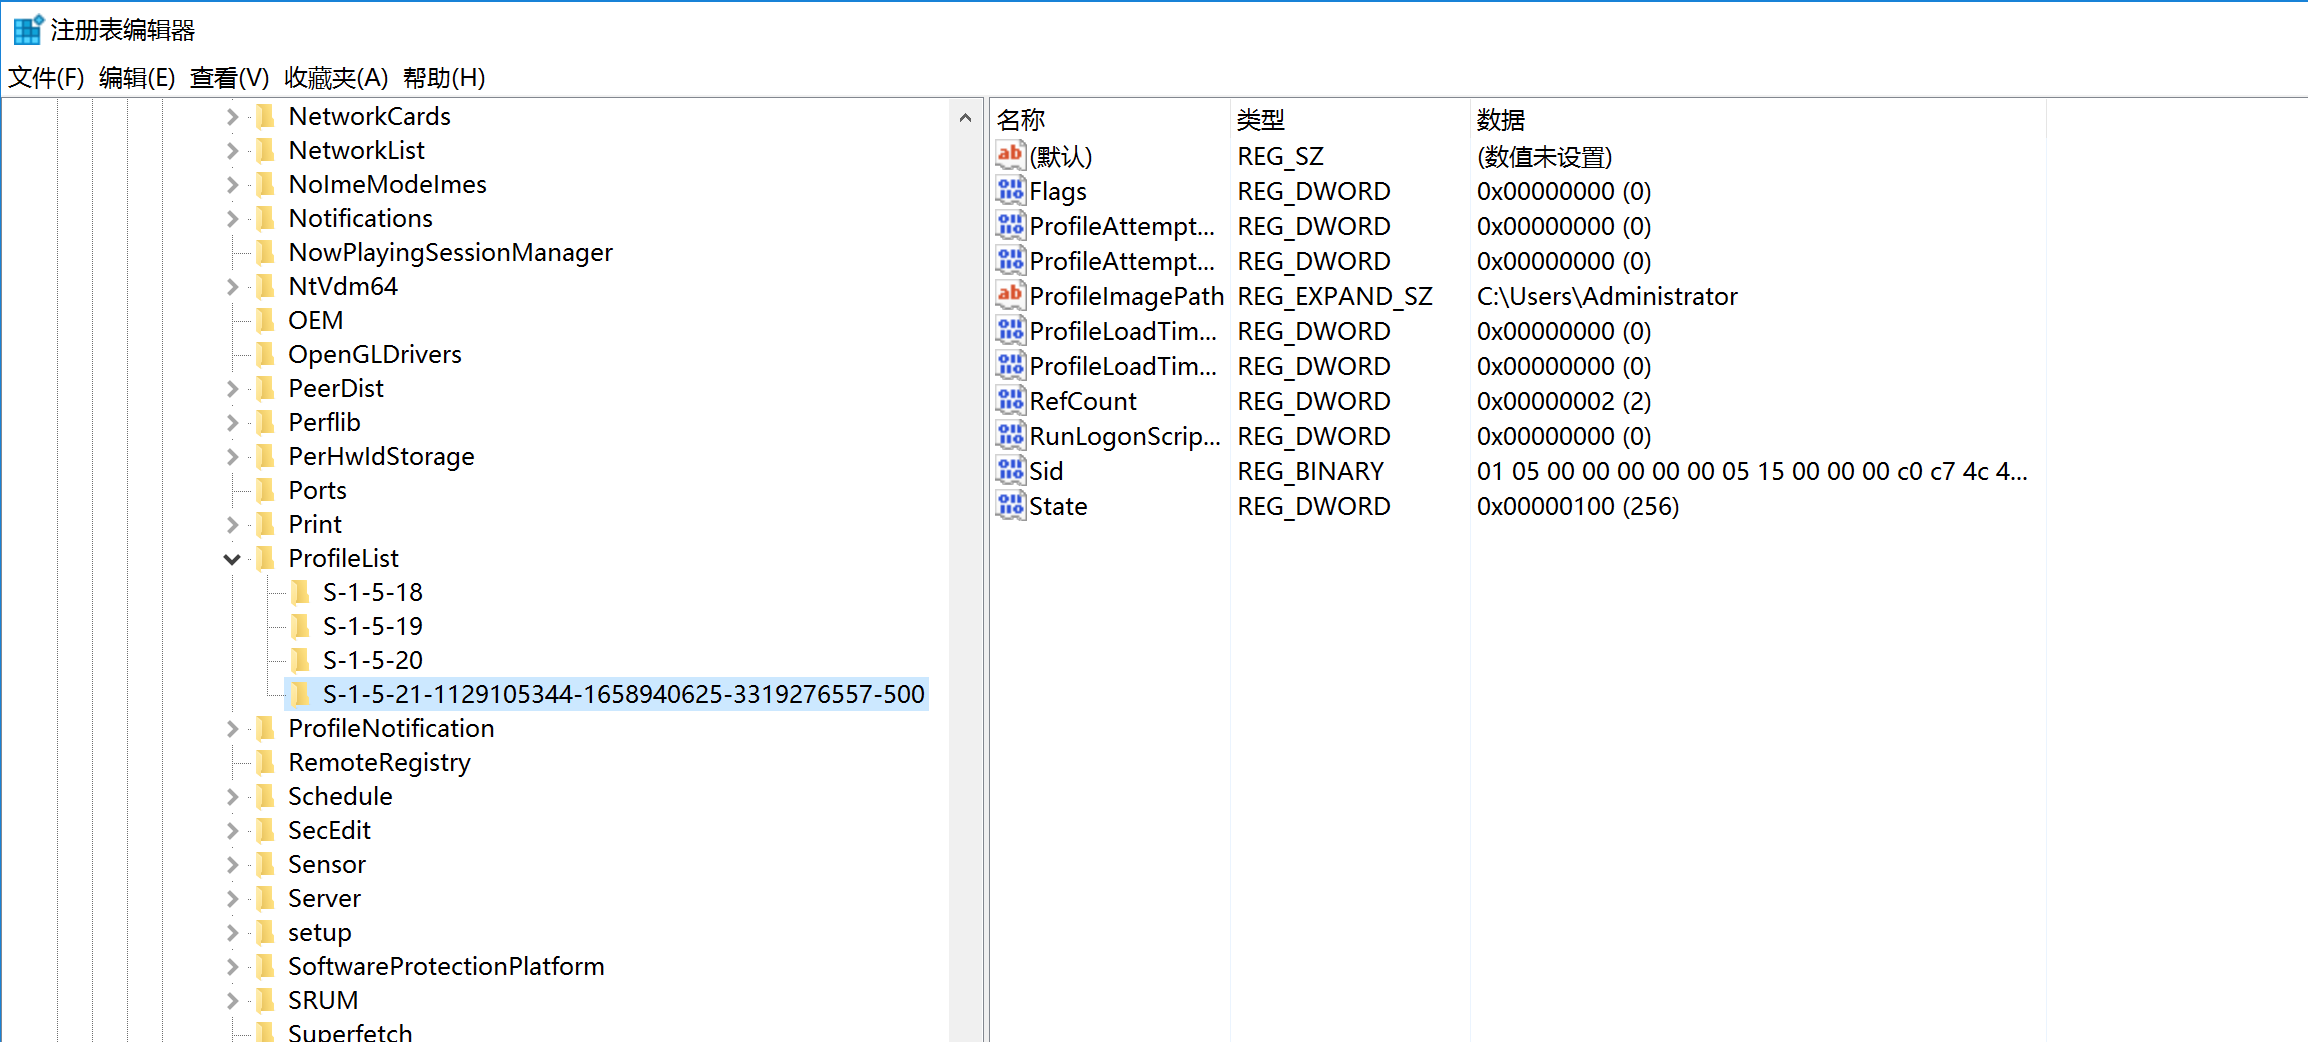
Task: Click the Registry Editor app icon in title bar
Action: [x=28, y=30]
